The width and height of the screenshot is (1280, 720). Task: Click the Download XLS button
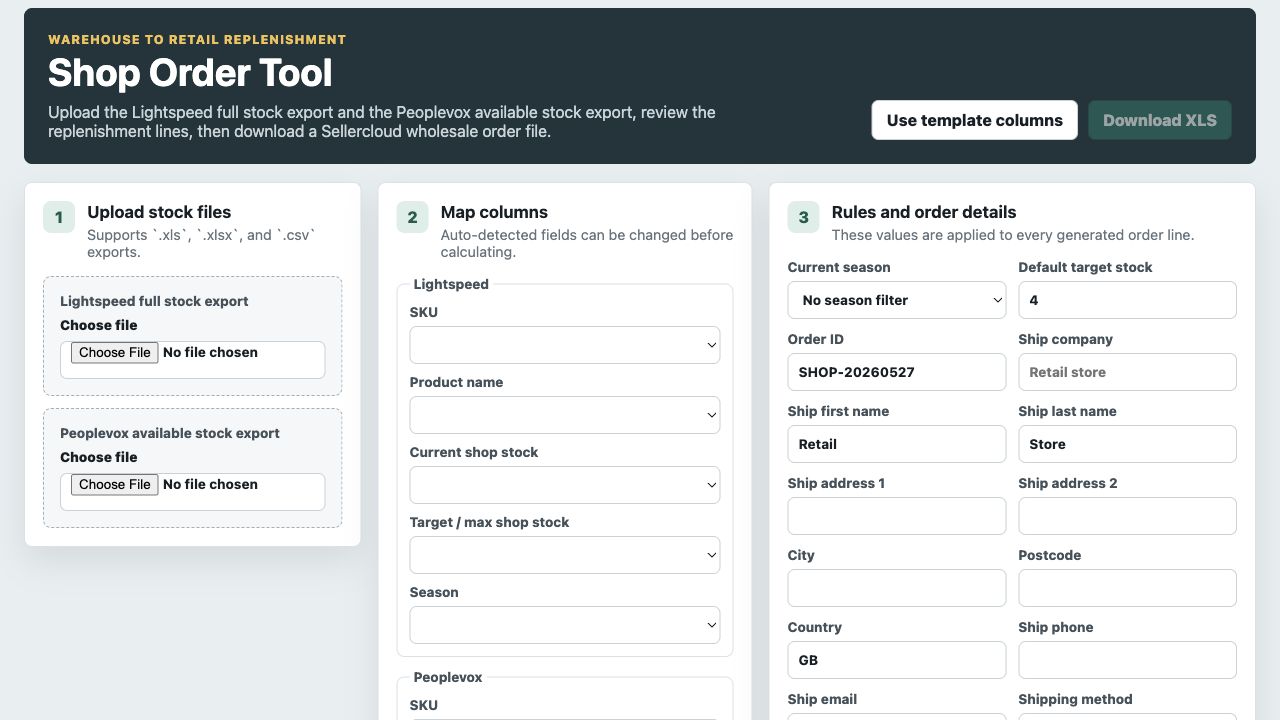(x=1160, y=120)
